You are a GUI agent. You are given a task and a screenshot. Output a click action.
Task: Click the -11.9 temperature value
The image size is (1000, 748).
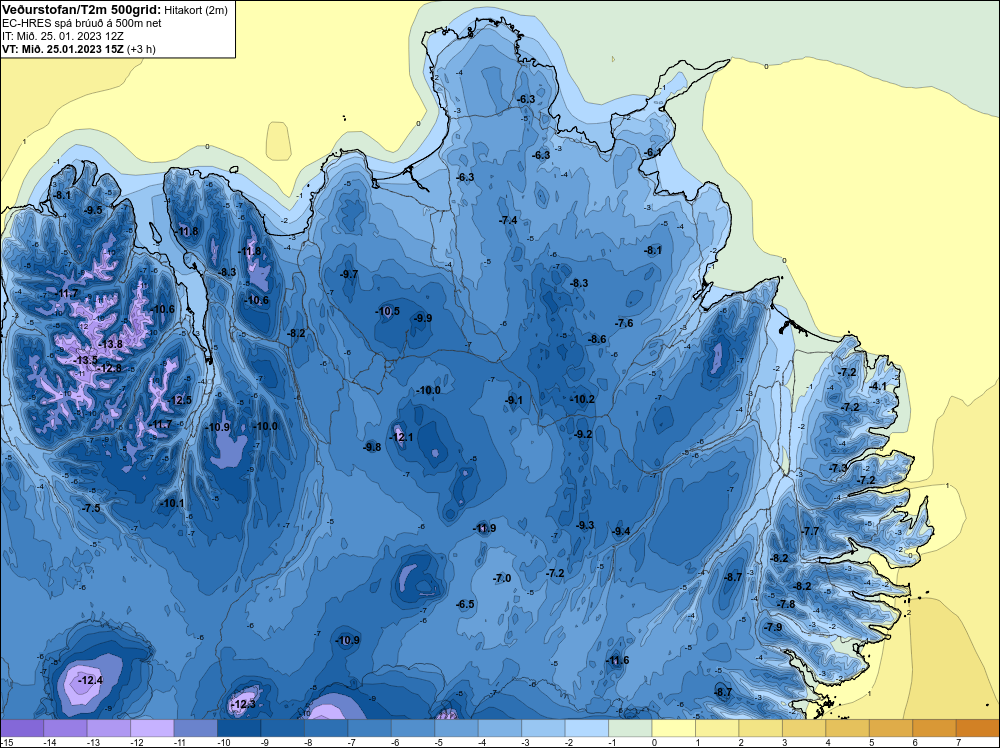[x=484, y=528]
